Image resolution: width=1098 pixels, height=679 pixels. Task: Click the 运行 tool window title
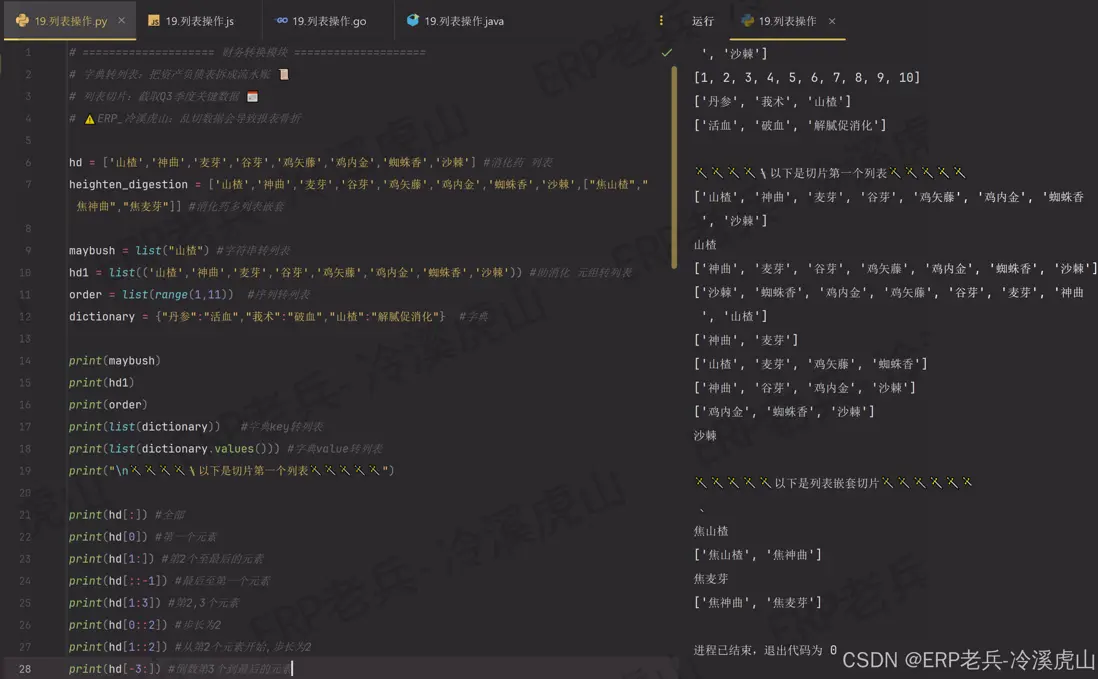[703, 18]
